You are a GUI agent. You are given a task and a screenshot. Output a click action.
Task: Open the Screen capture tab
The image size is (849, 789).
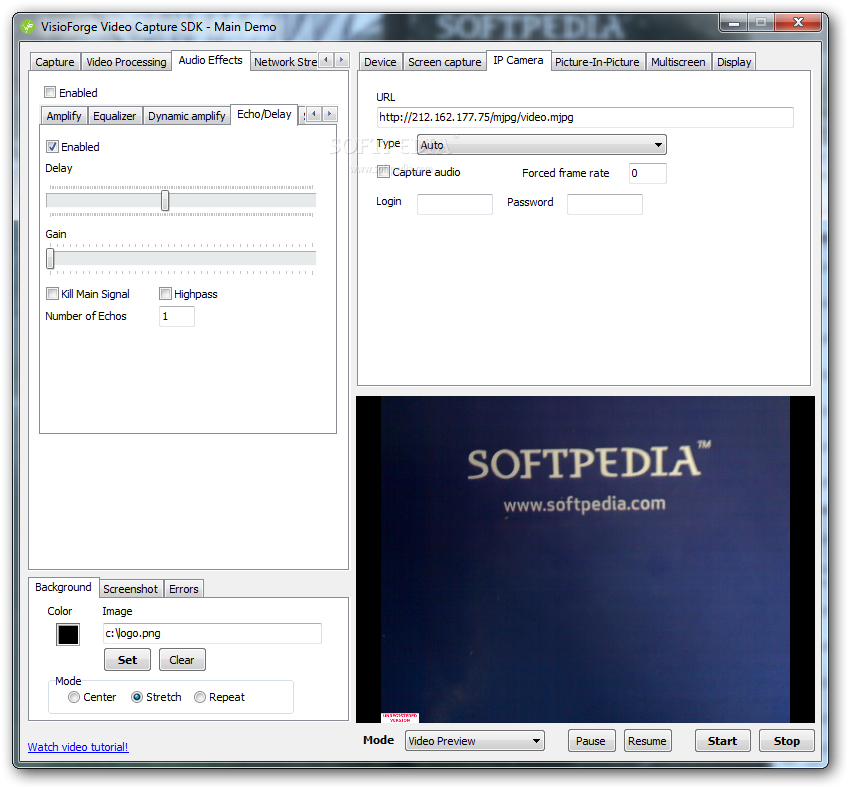point(445,62)
